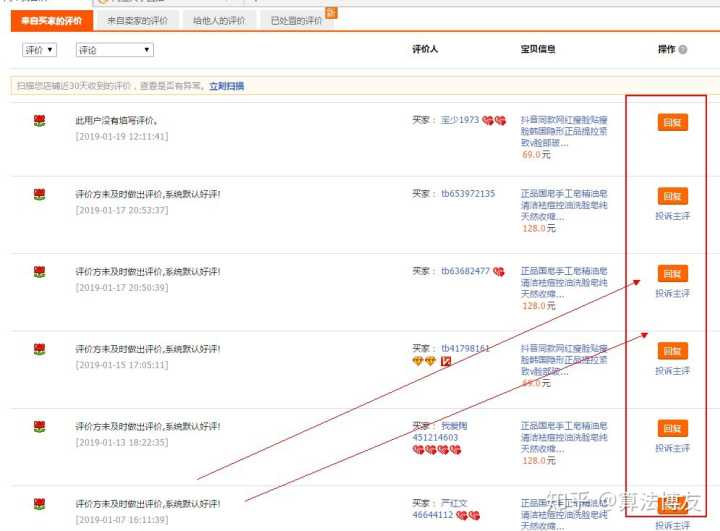Open buyer tb653972135's profile link
The image size is (720, 531).
[x=467, y=194]
